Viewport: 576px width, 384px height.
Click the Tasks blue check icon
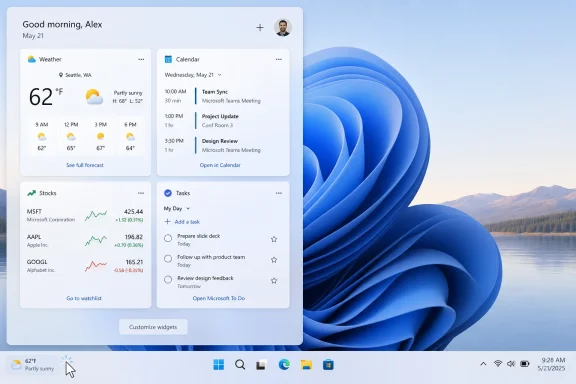pyautogui.click(x=168, y=193)
